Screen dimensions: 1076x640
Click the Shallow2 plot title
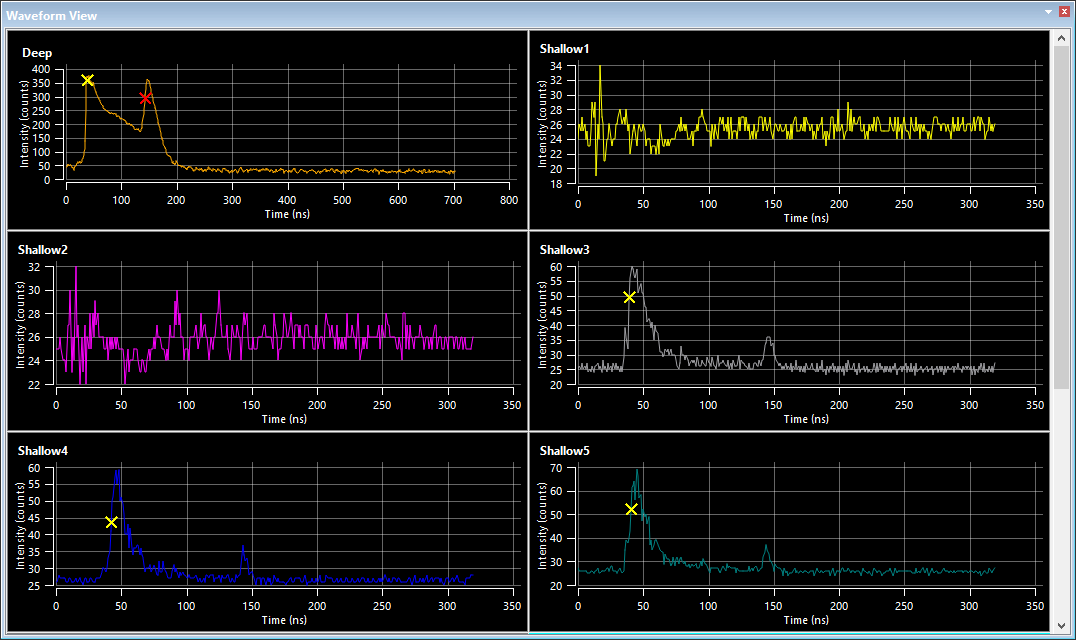[x=43, y=249]
